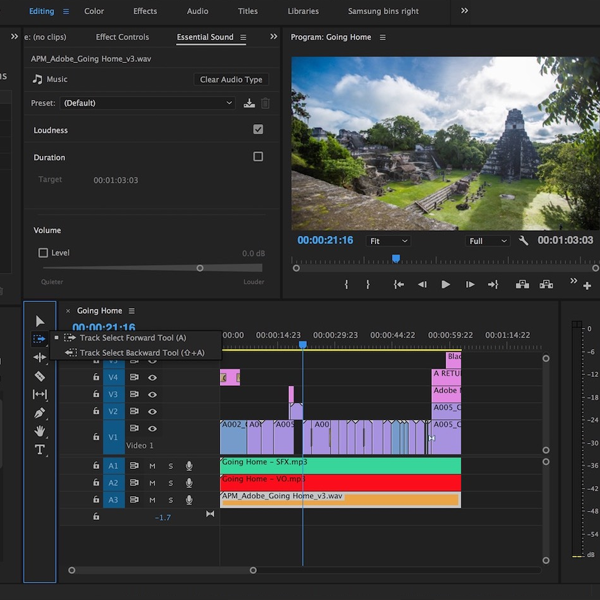Uncheck the Loudness checkbox
The width and height of the screenshot is (600, 600).
pyautogui.click(x=258, y=130)
